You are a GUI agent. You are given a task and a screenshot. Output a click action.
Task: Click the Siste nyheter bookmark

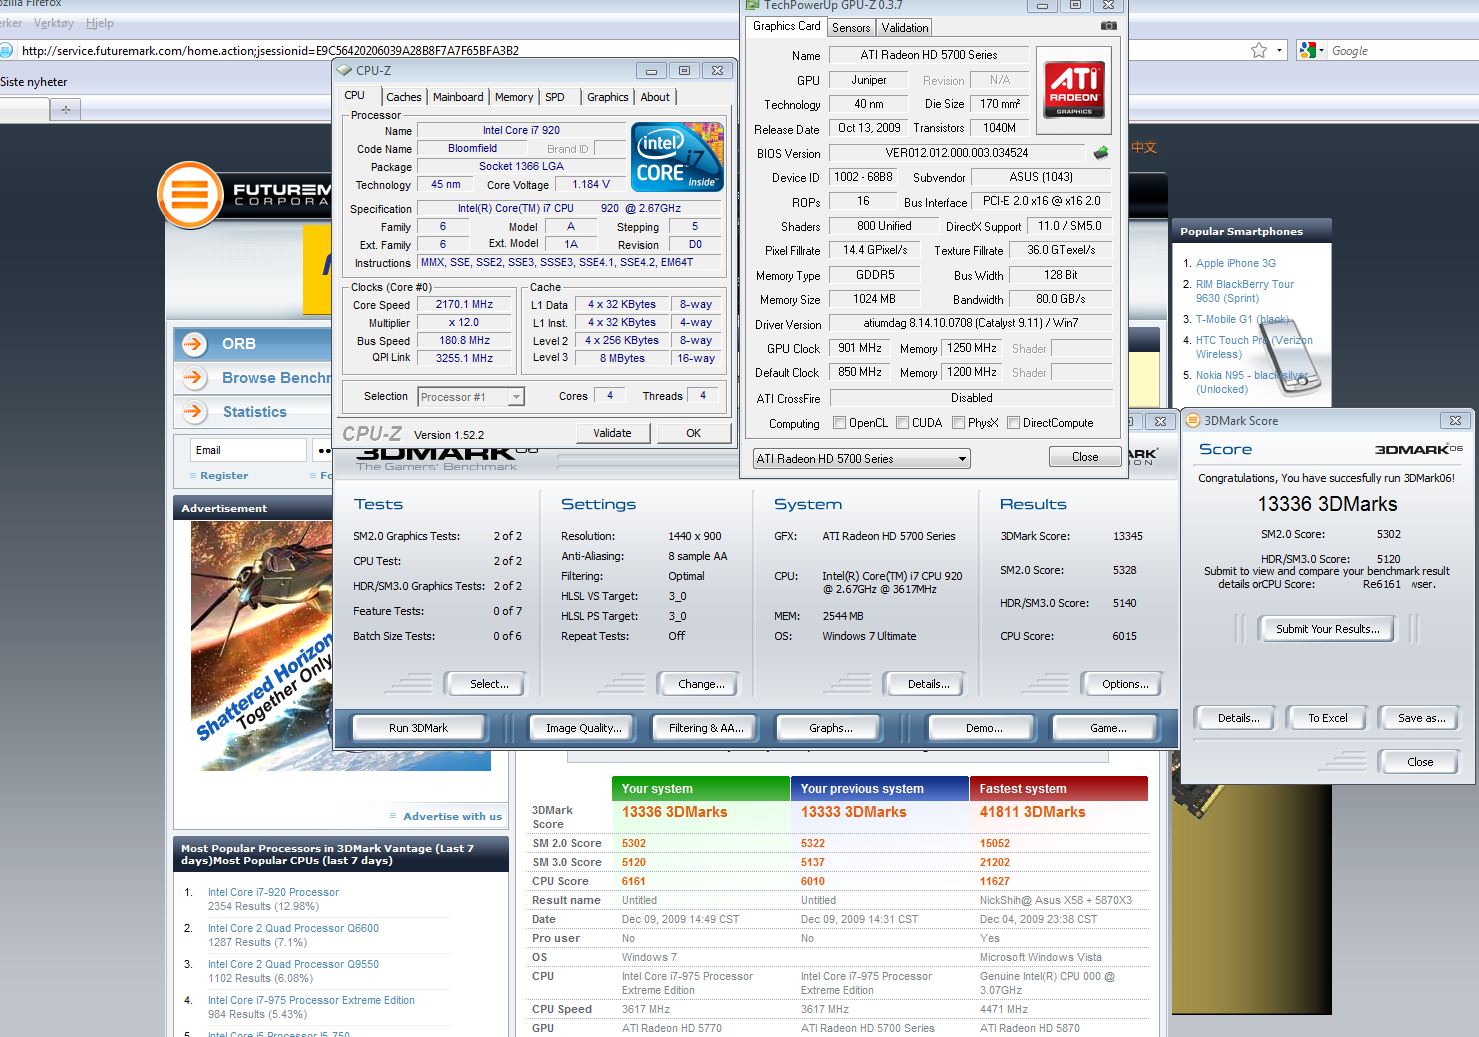click(34, 82)
